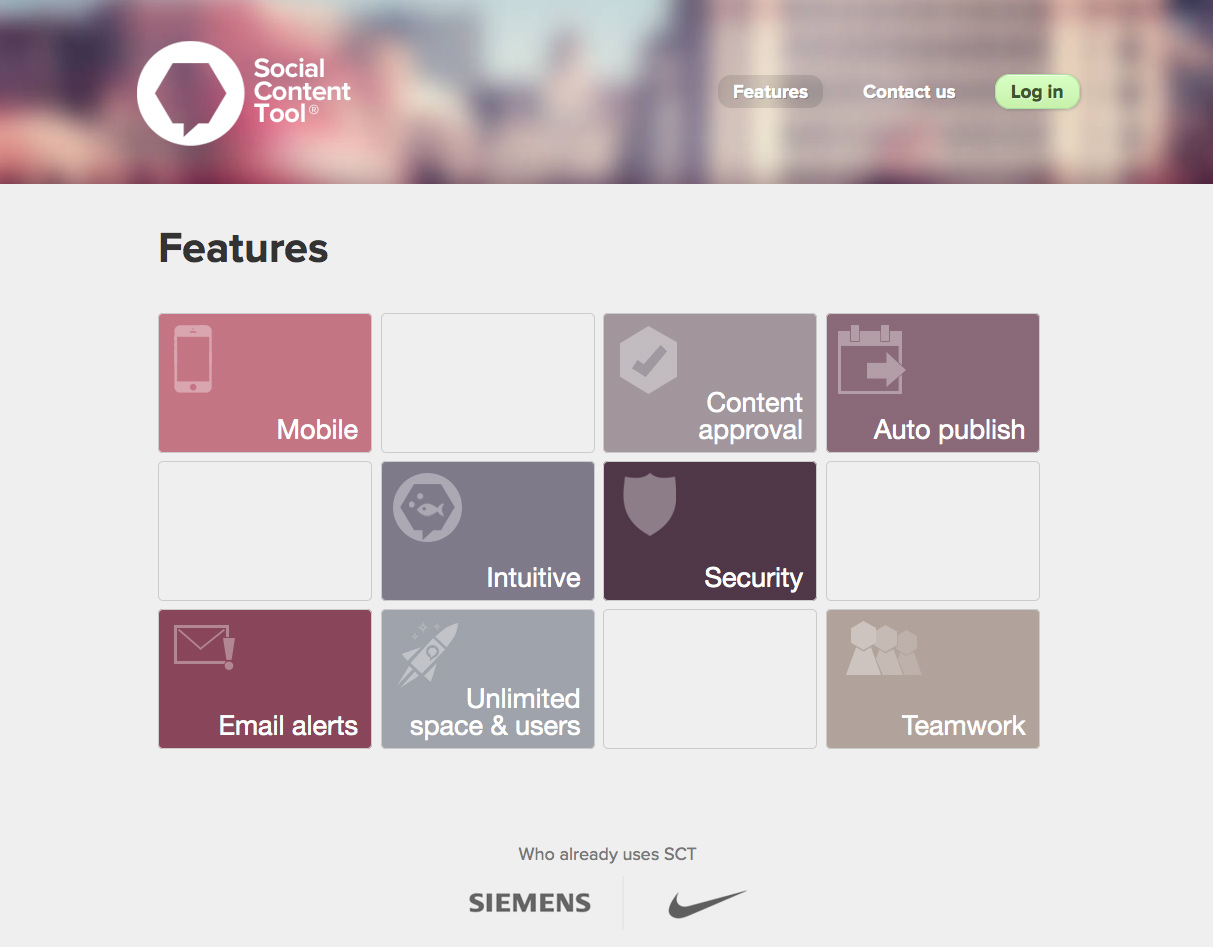Go to the Contact us page
The width and height of the screenshot is (1213, 947).
tap(909, 92)
